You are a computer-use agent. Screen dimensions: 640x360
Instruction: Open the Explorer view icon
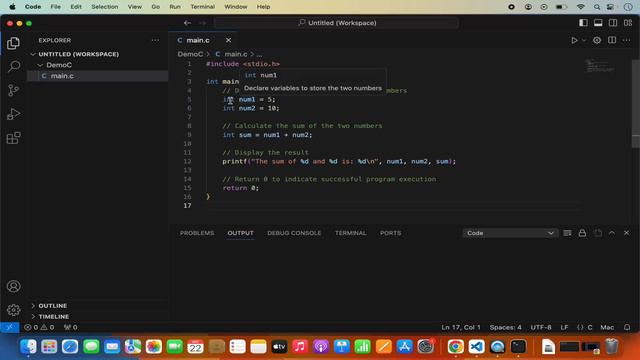[13, 43]
